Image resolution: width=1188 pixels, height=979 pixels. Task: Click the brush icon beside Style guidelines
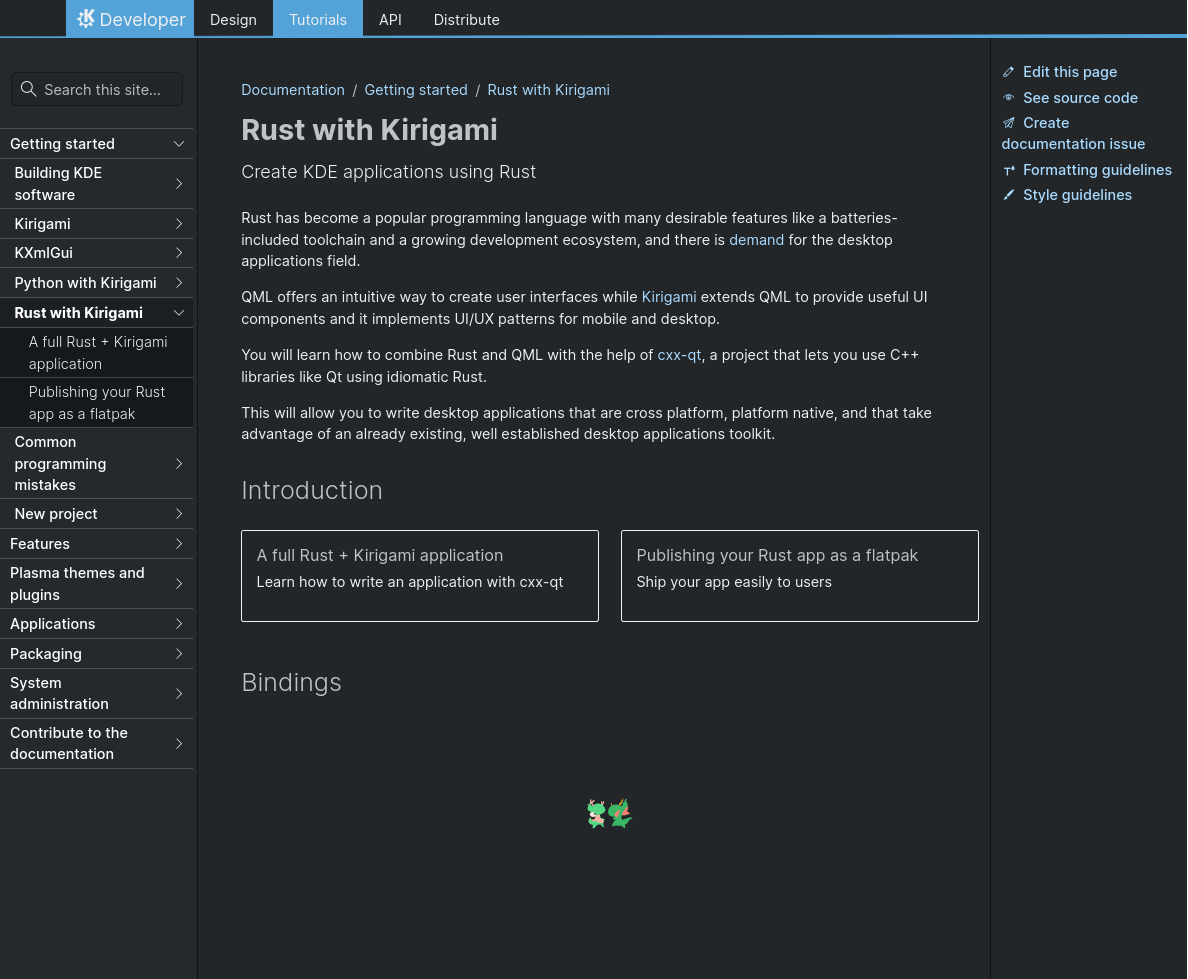pyautogui.click(x=1009, y=195)
